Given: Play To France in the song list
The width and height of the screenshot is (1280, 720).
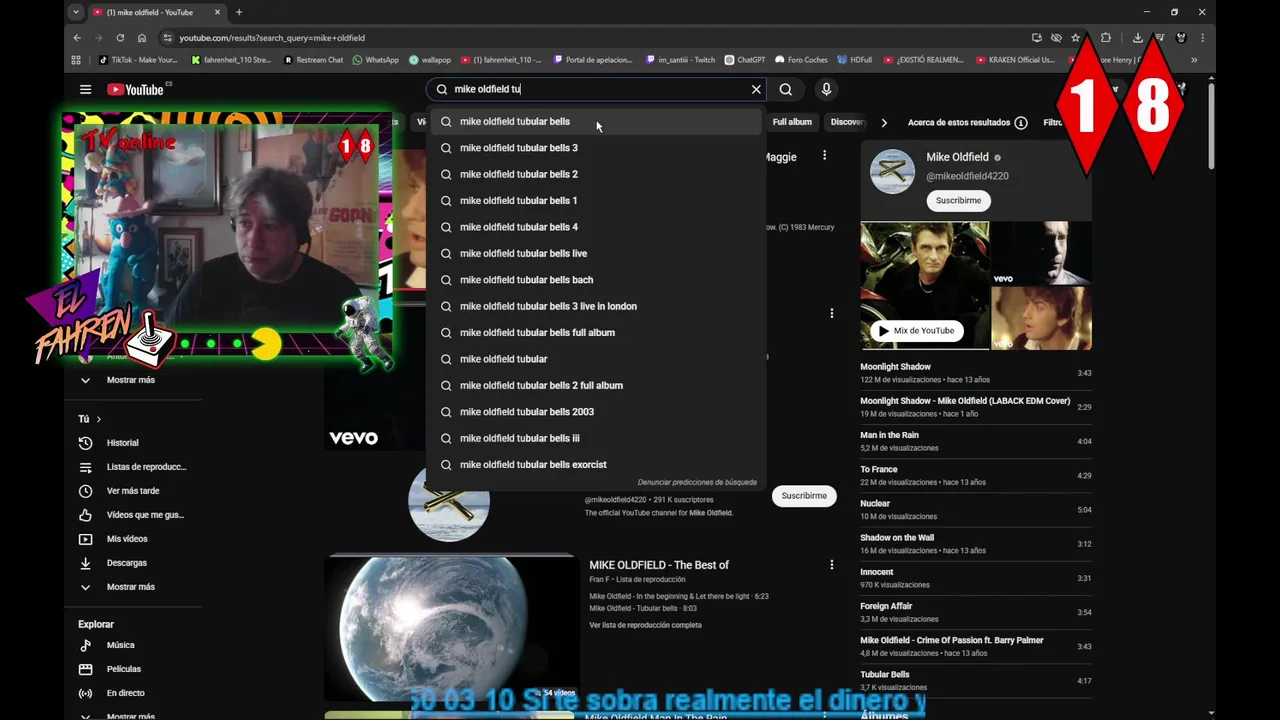Looking at the screenshot, I should tap(975, 475).
